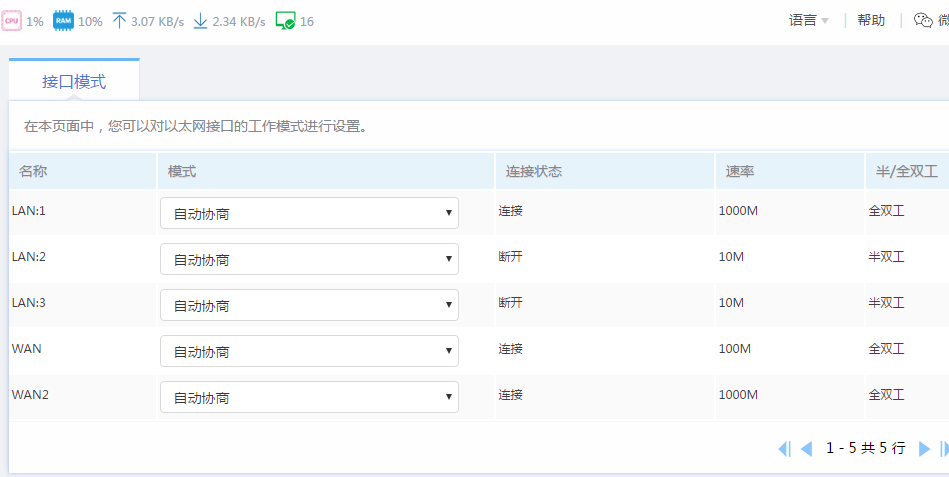Click WAN2 duplex value 全双工
The height and width of the screenshot is (477, 949).
887,395
